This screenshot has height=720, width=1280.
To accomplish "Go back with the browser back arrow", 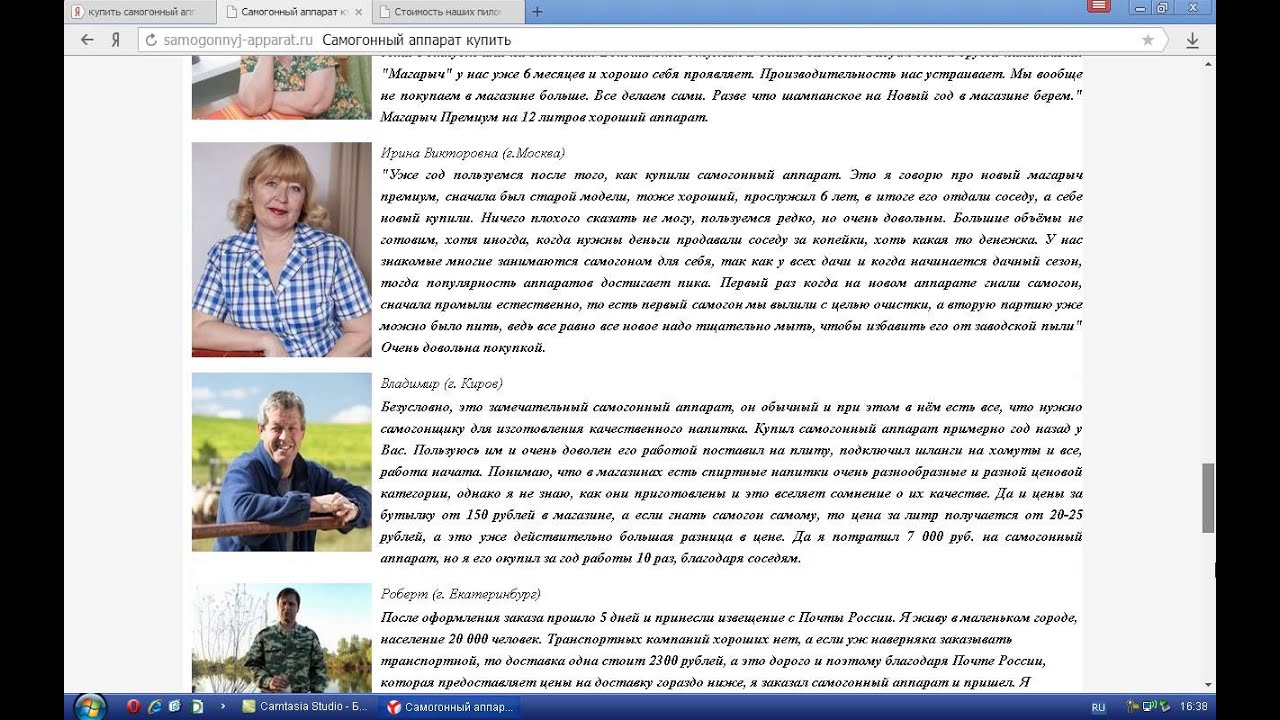I will 87,40.
